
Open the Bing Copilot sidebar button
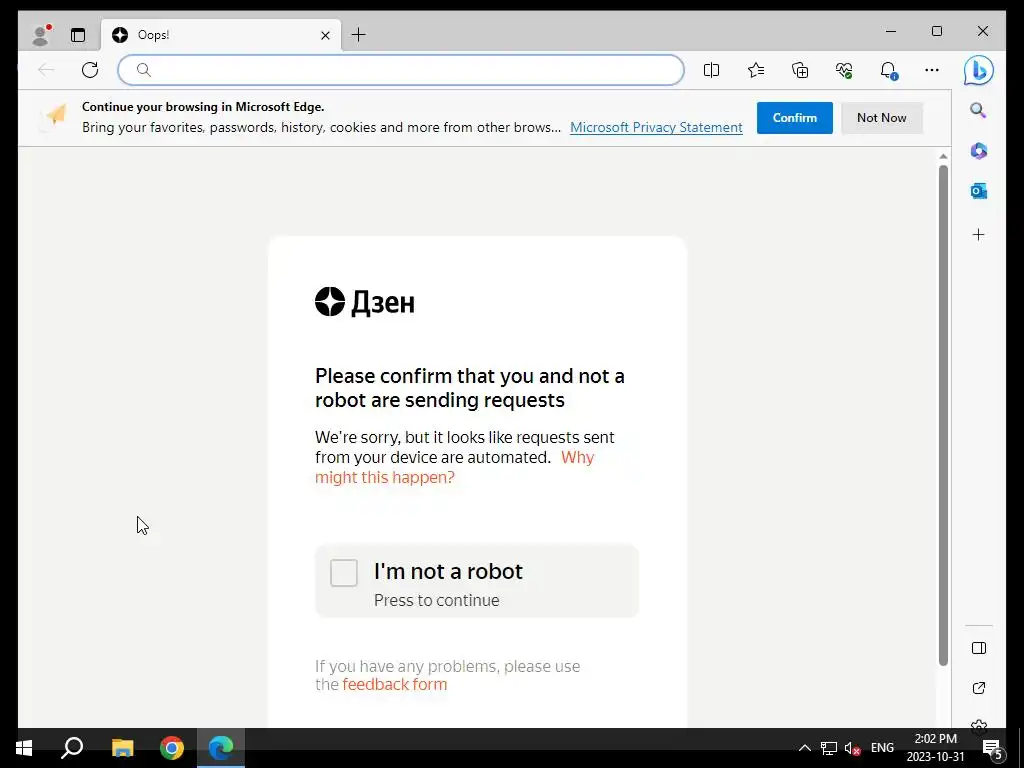(x=978, y=71)
